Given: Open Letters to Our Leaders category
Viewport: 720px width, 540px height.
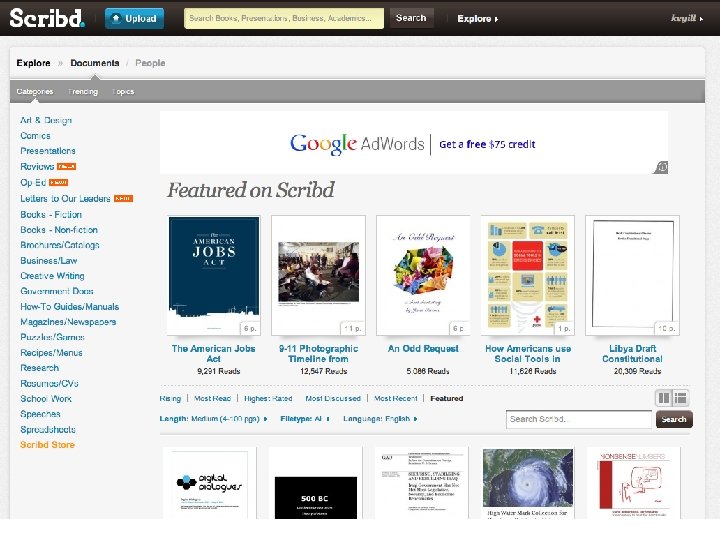Looking at the screenshot, I should point(65,198).
